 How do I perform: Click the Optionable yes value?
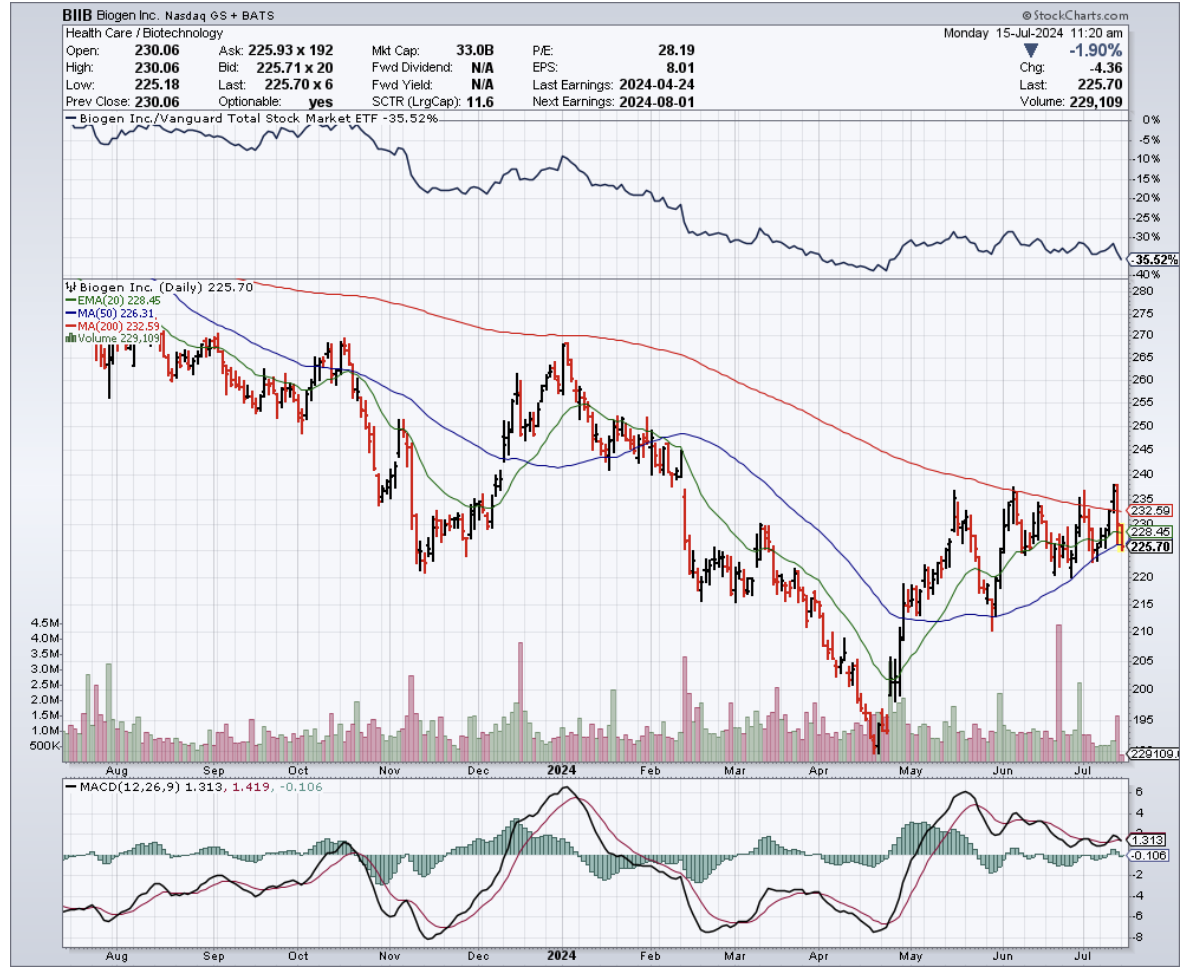click(x=322, y=102)
